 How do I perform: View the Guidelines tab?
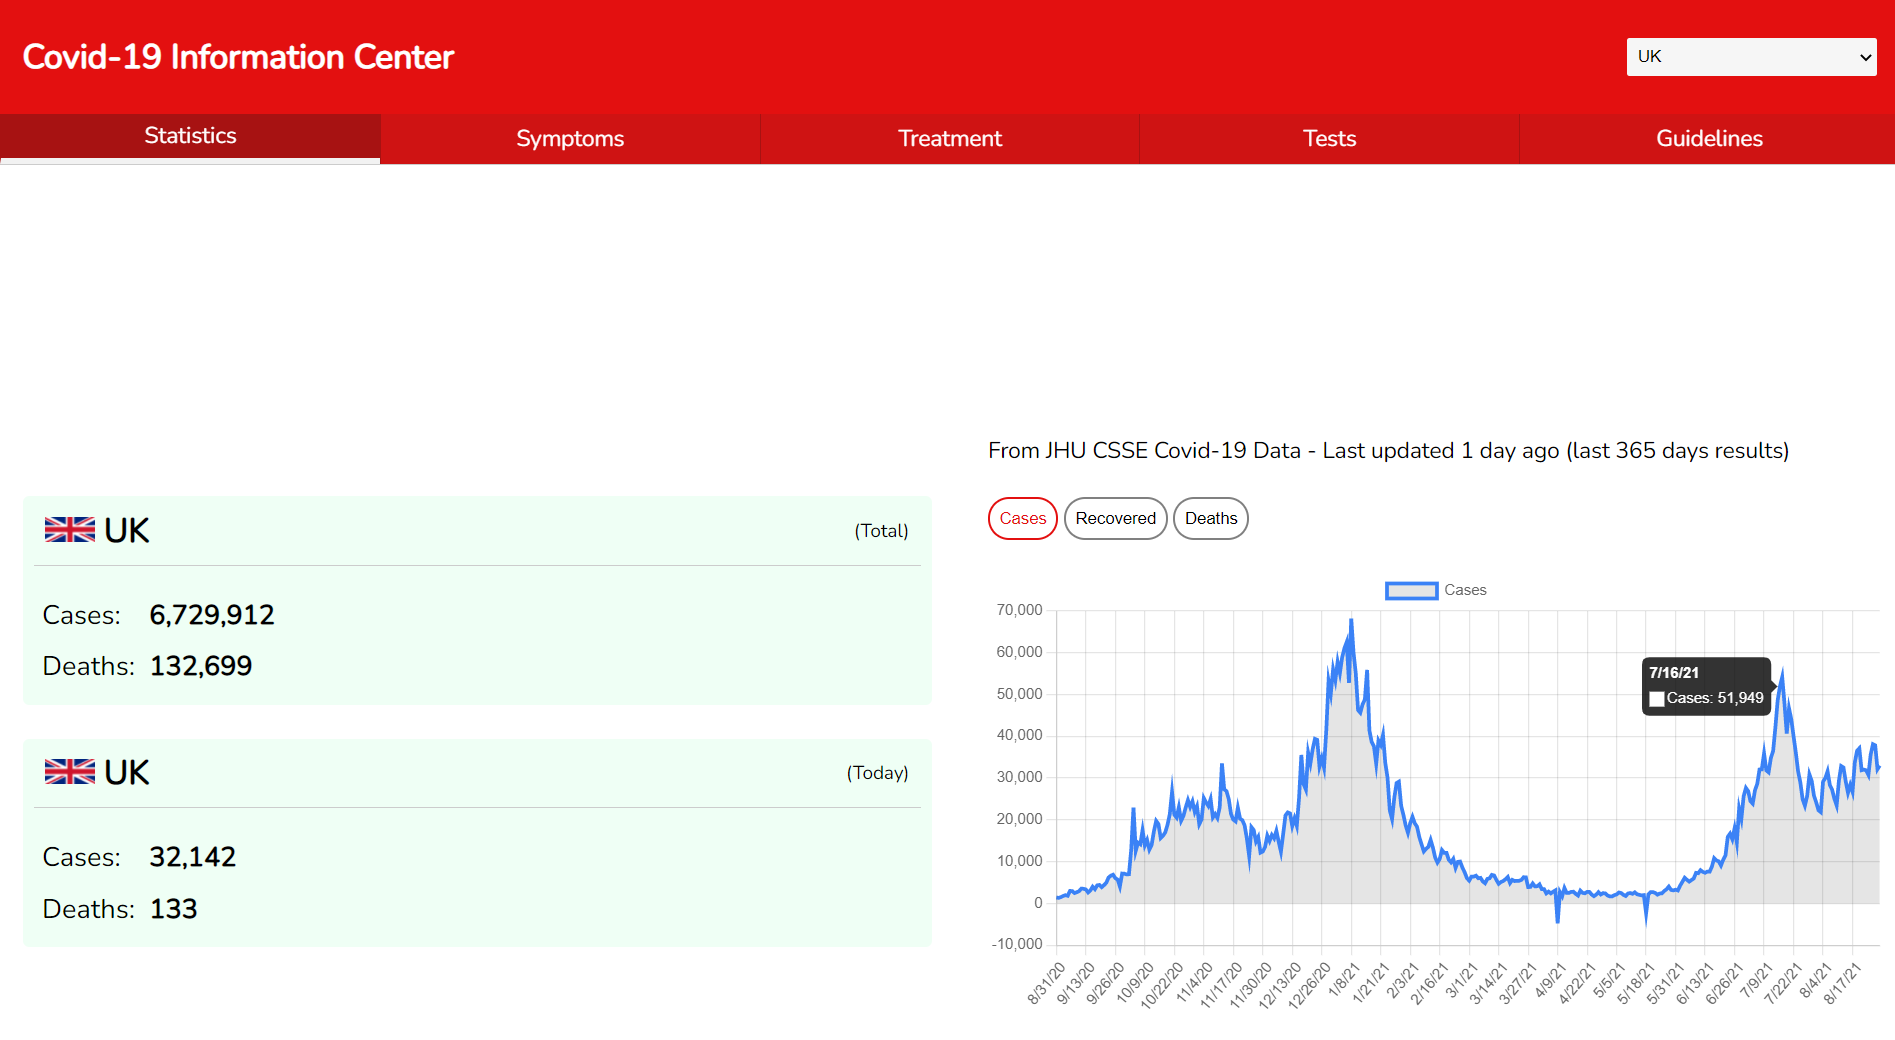click(1709, 139)
